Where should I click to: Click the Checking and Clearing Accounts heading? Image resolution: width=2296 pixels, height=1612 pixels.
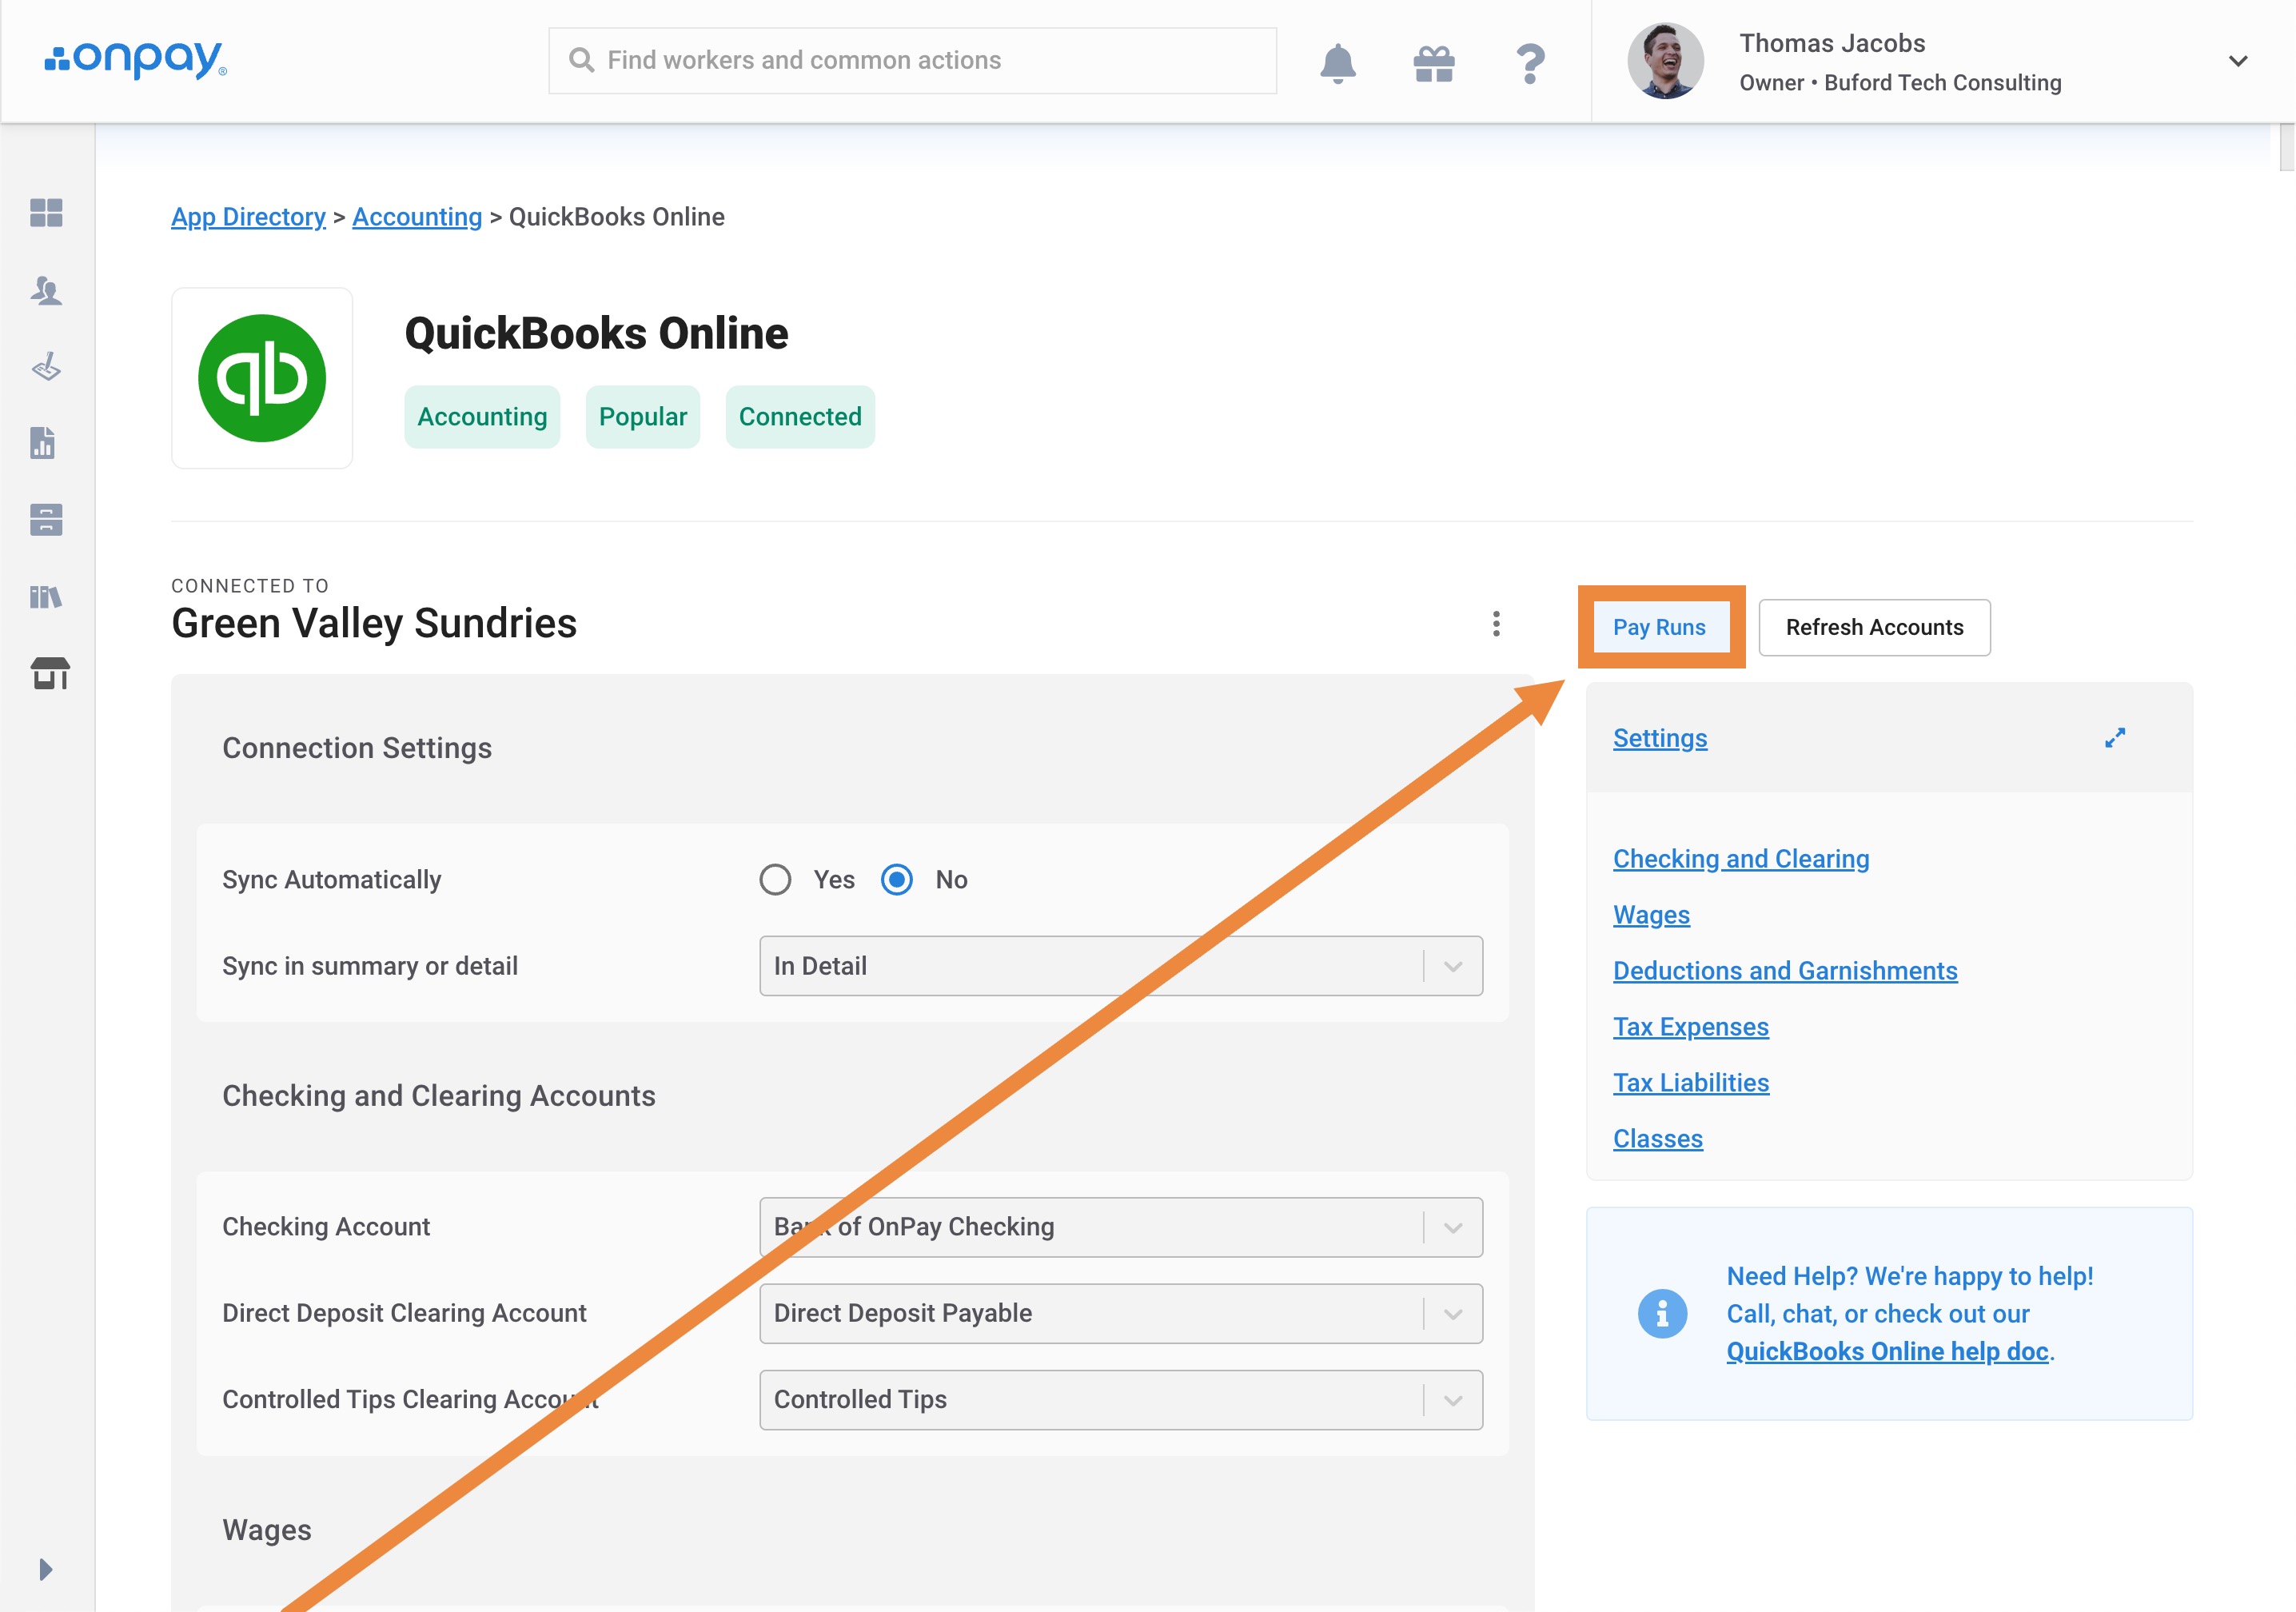point(439,1096)
